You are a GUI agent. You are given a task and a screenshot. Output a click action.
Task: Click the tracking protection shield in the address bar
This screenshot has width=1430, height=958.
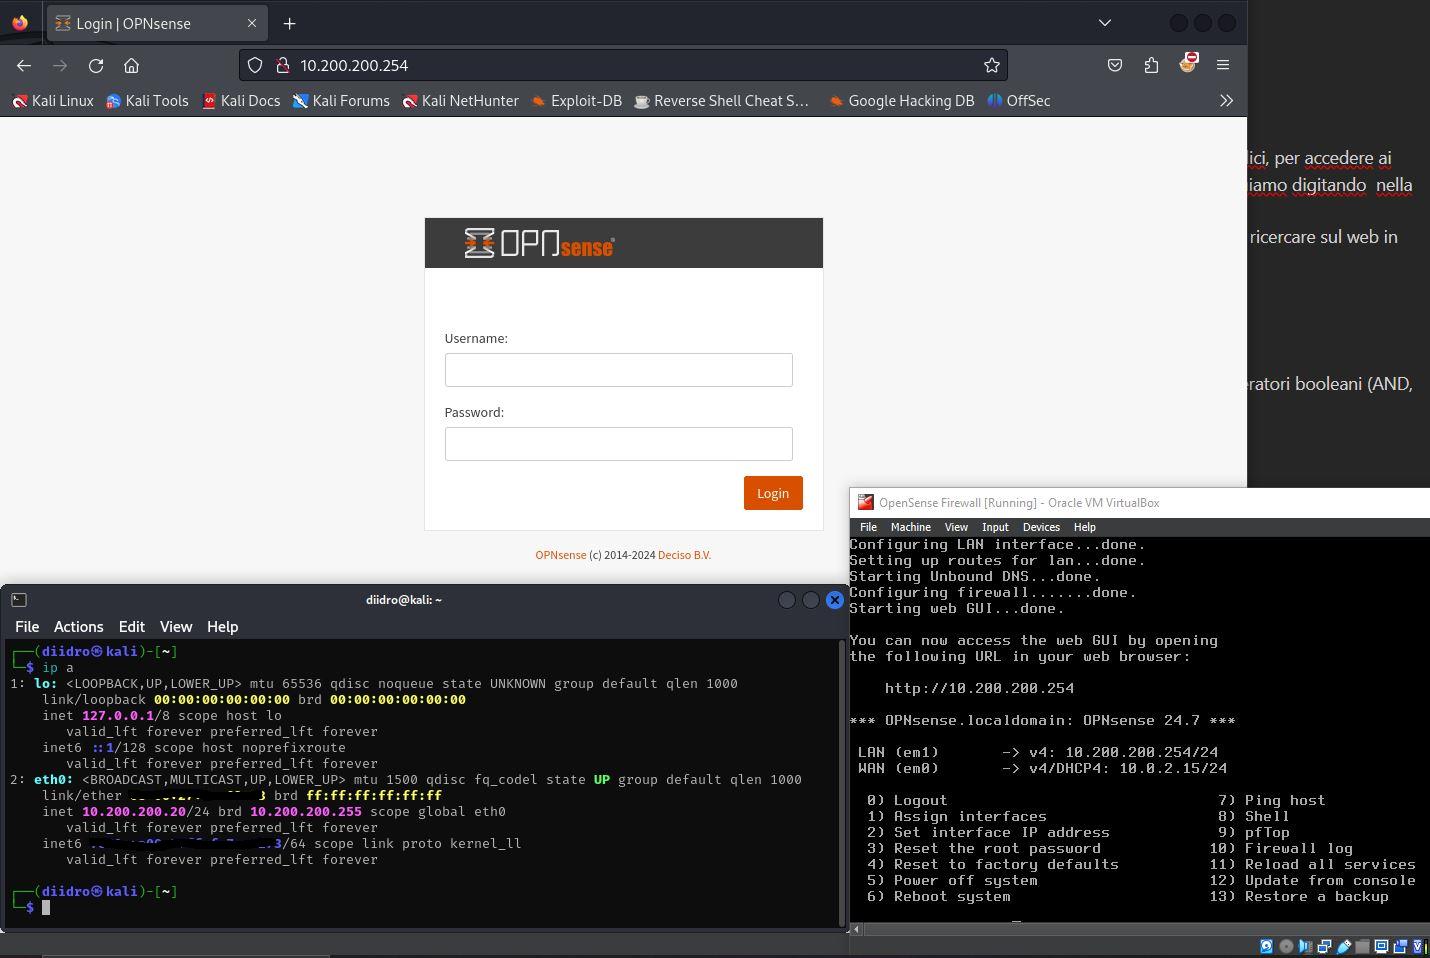click(255, 65)
